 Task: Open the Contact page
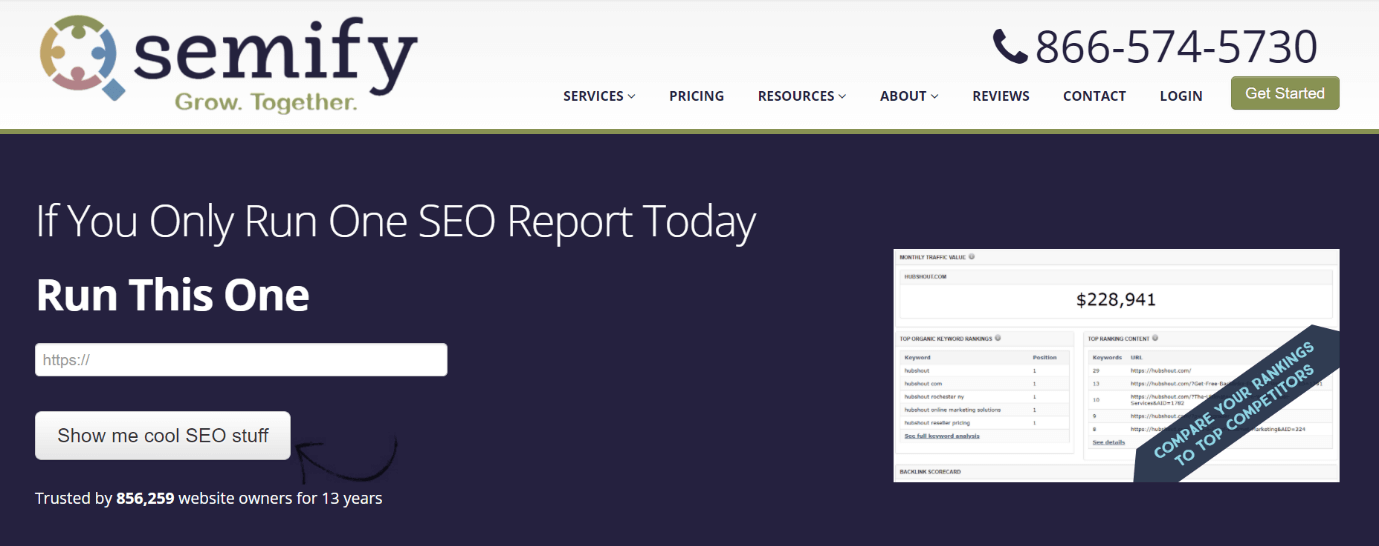(x=1094, y=96)
